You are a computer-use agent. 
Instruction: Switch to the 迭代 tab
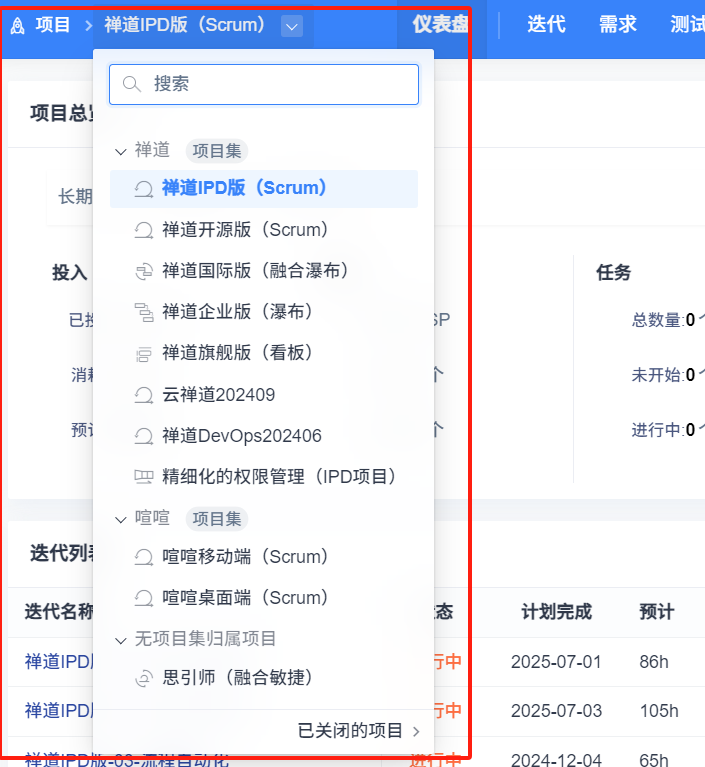pyautogui.click(x=546, y=24)
